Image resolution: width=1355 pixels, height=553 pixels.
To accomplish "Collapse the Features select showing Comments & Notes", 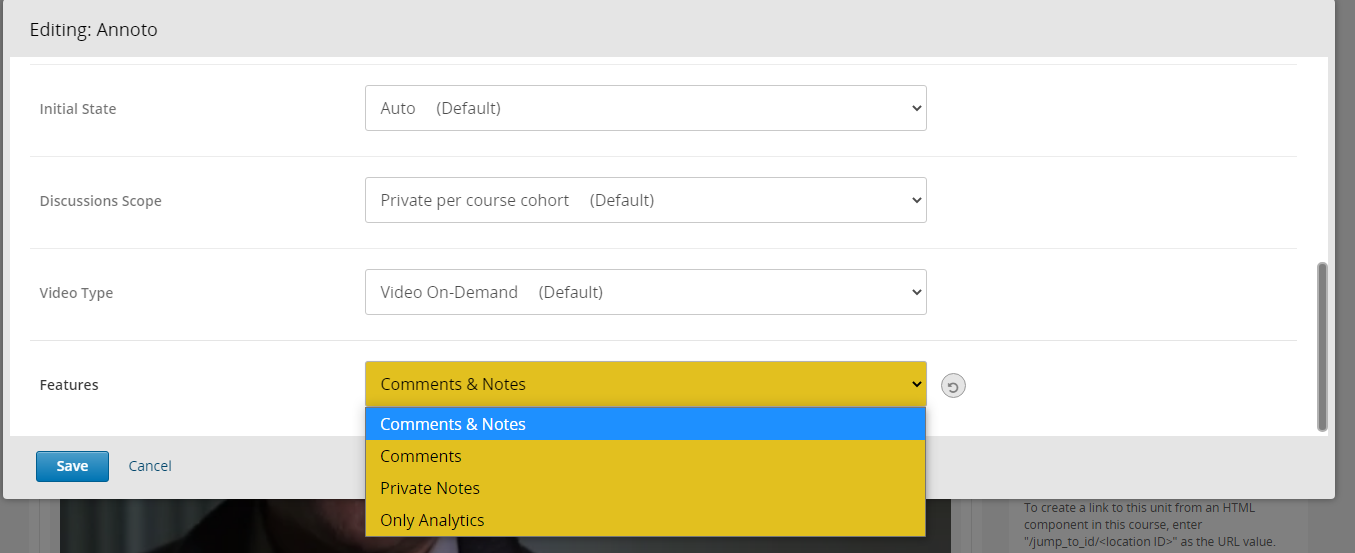I will point(646,384).
